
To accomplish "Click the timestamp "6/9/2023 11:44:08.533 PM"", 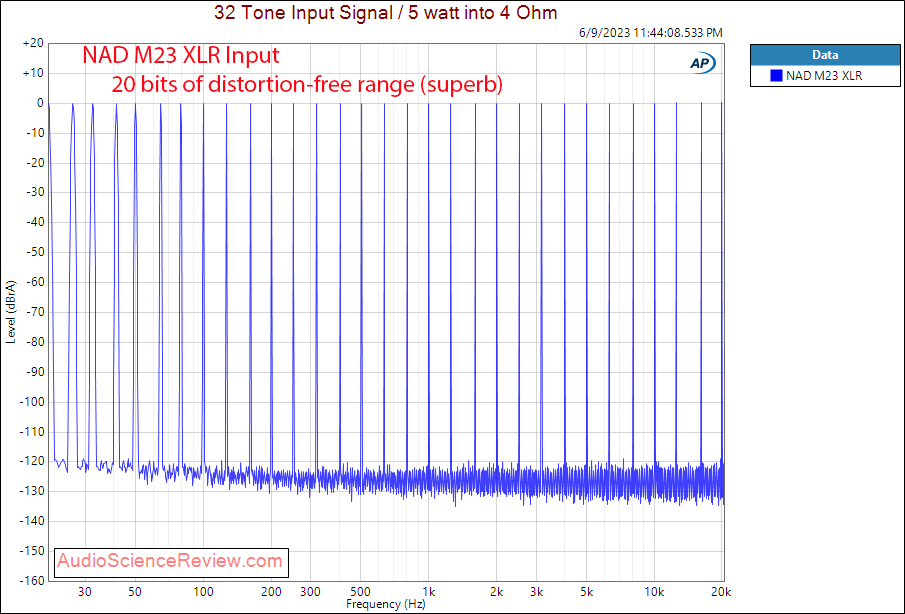I will [650, 33].
